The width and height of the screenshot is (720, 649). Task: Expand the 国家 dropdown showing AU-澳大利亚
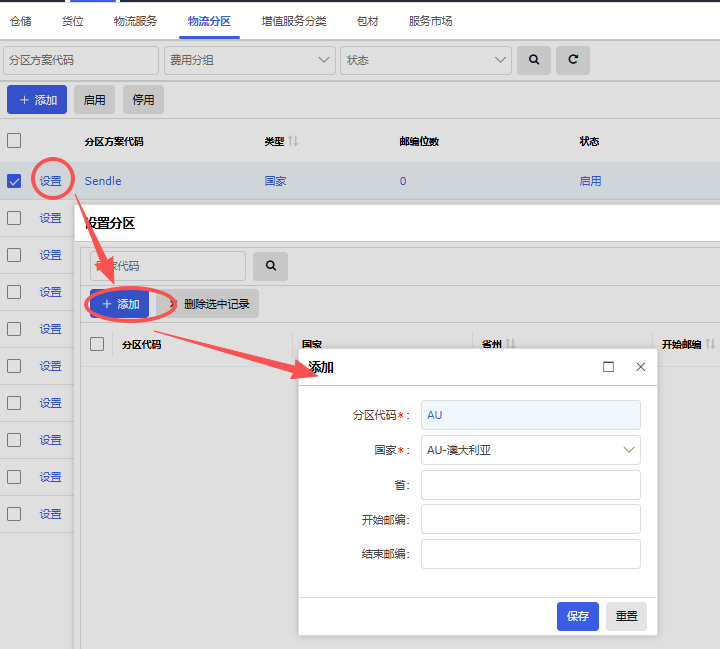click(x=530, y=450)
